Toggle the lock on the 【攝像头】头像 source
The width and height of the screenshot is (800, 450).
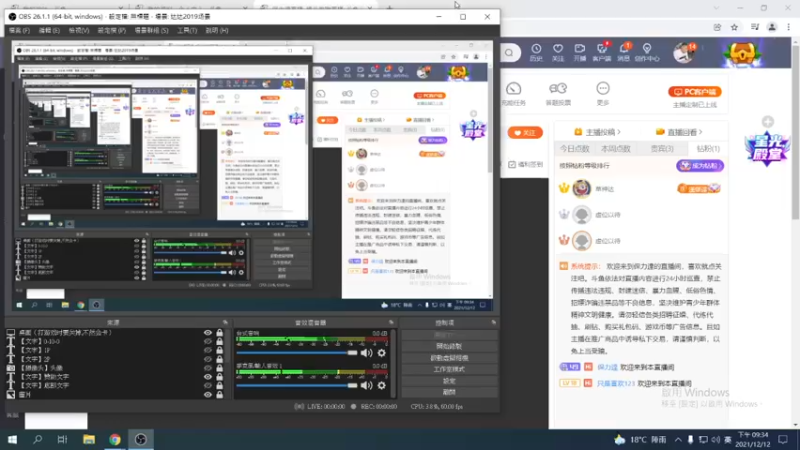[219, 368]
